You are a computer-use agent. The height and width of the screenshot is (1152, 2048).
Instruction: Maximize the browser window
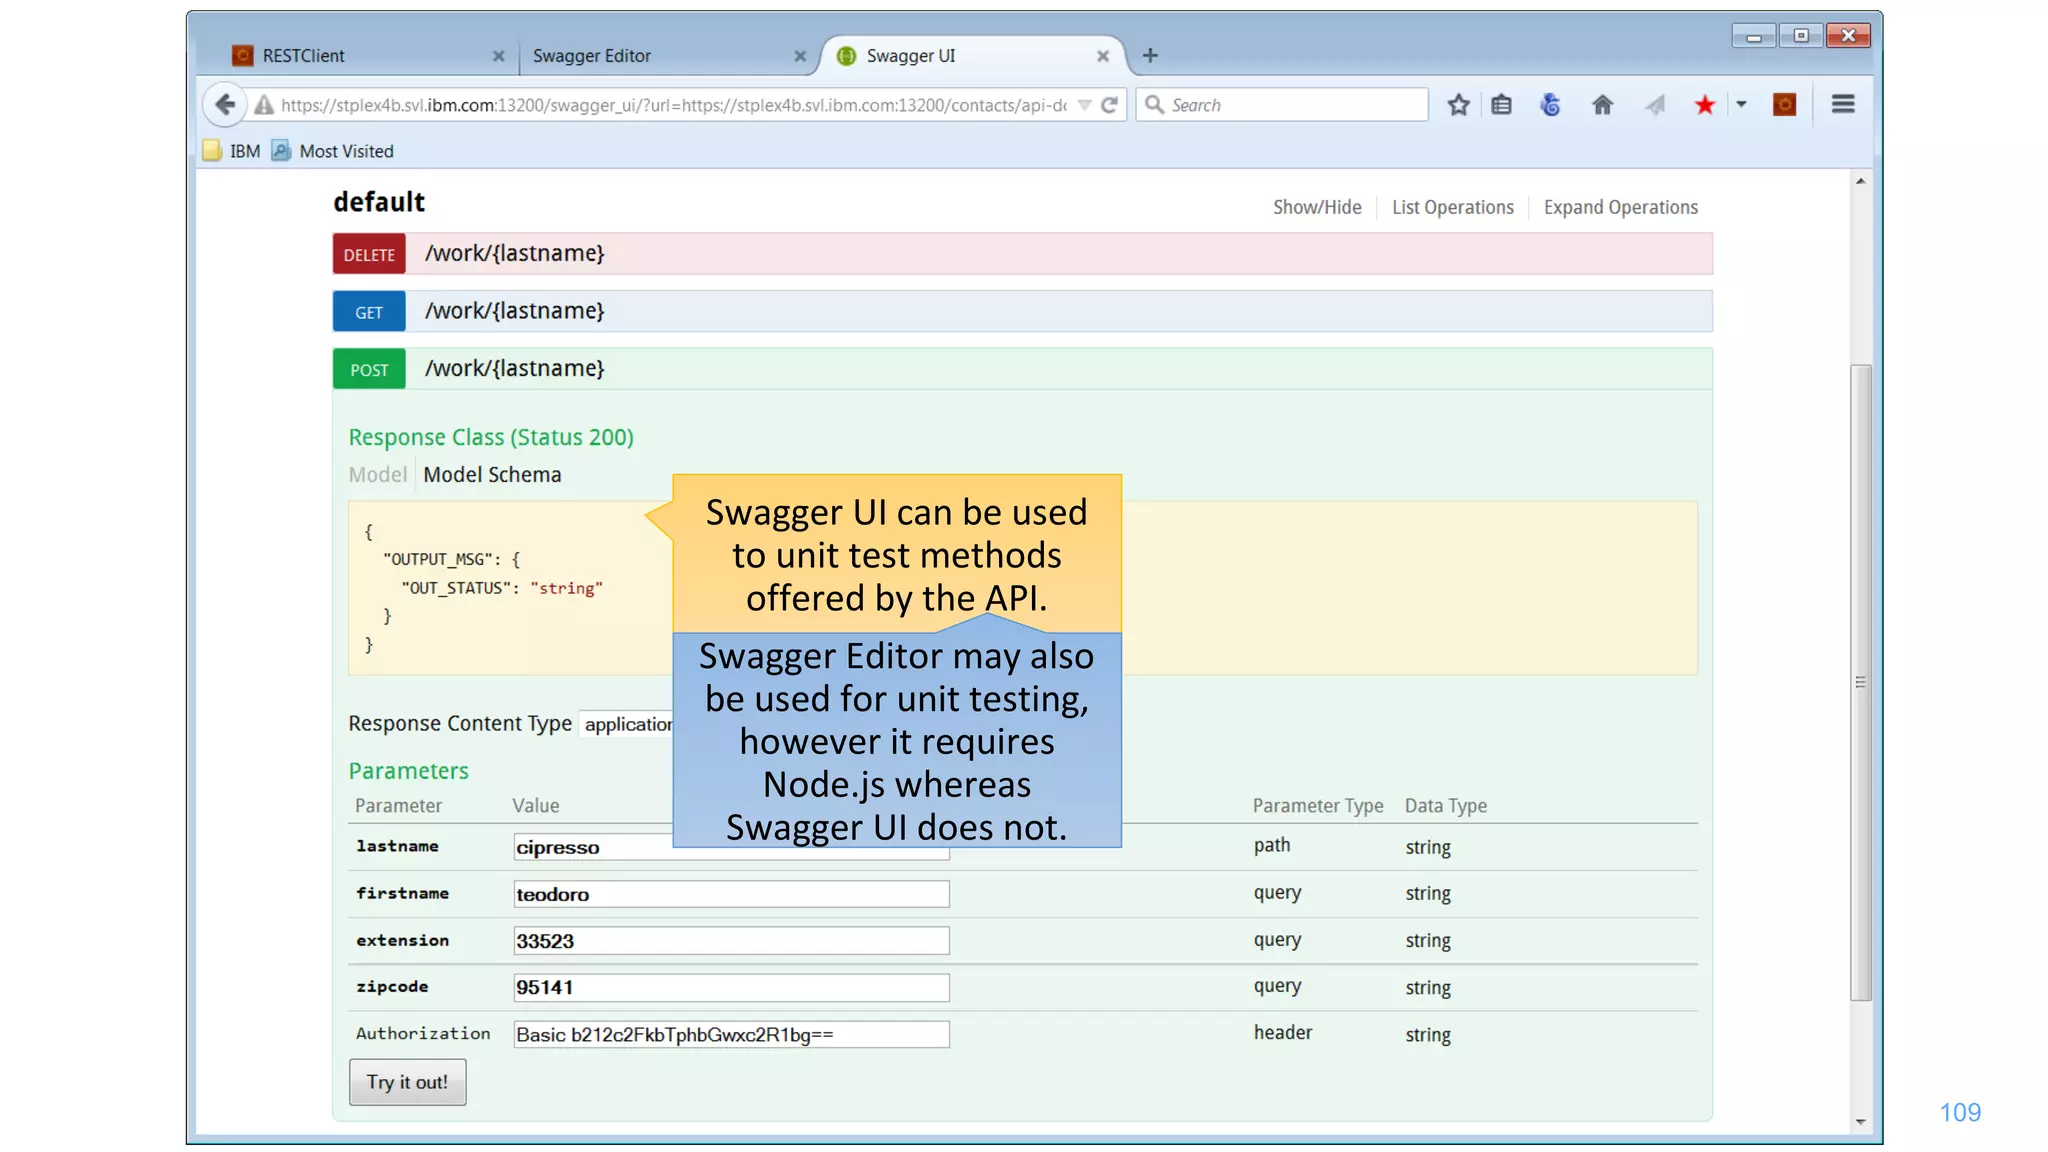point(1801,36)
